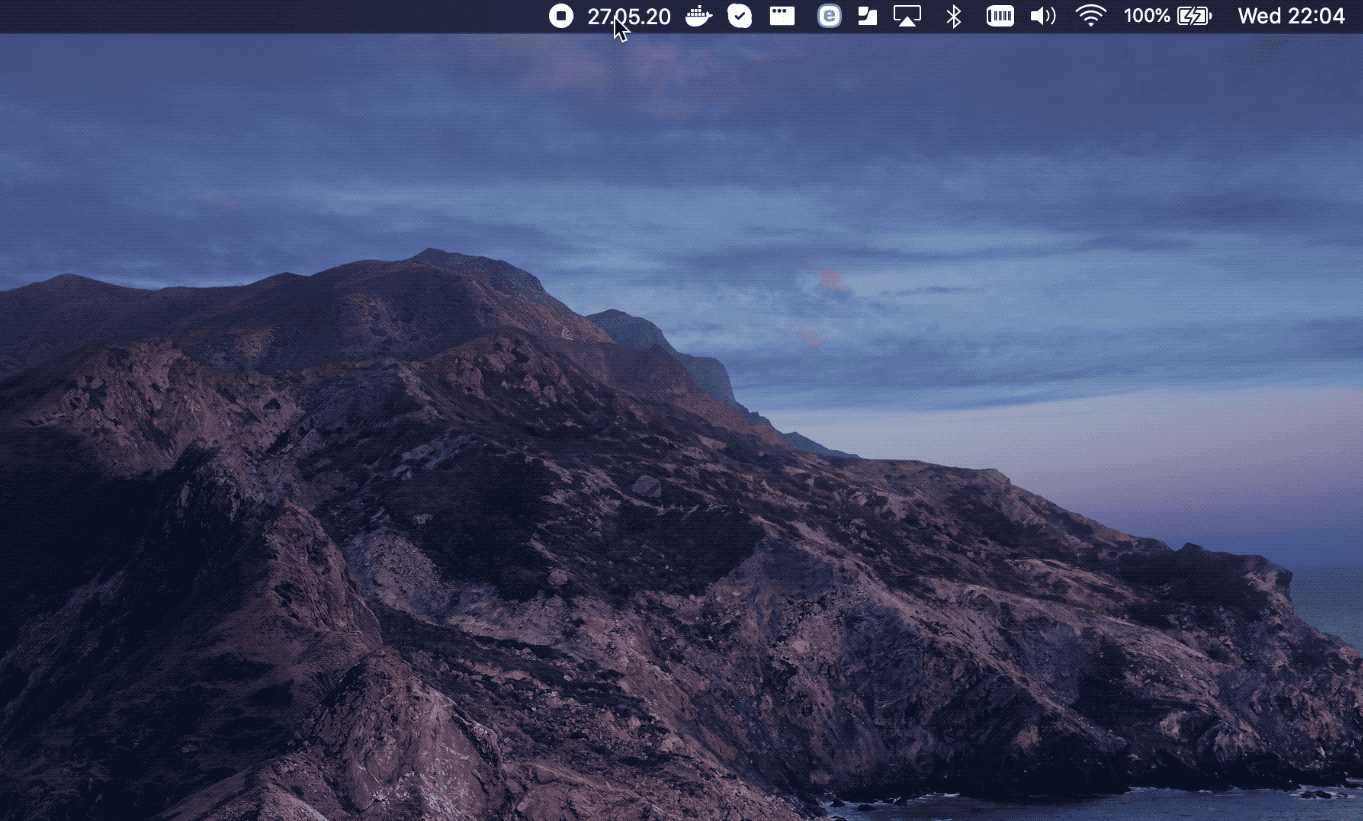The width and height of the screenshot is (1363, 821).
Task: Stop the screen recording from the menu bar
Action: coord(561,16)
